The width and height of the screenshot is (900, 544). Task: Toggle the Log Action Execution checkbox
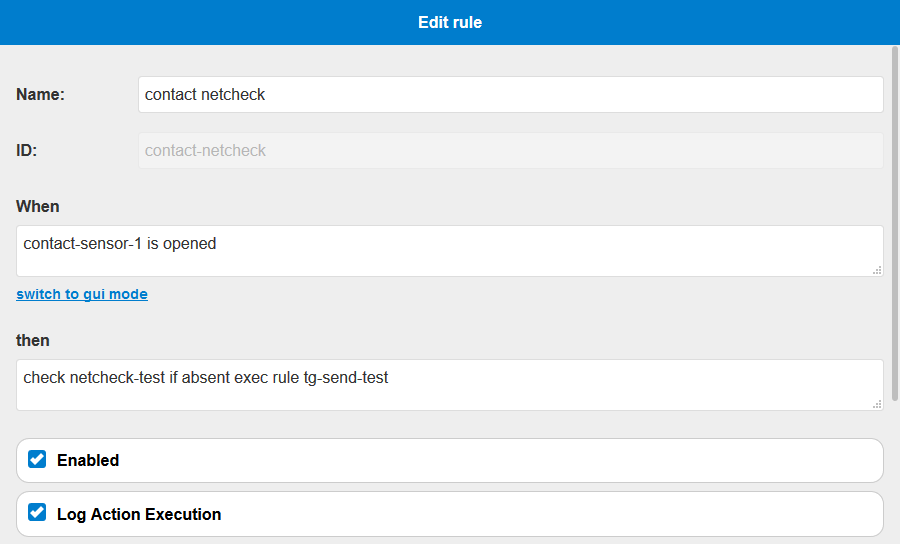37,512
